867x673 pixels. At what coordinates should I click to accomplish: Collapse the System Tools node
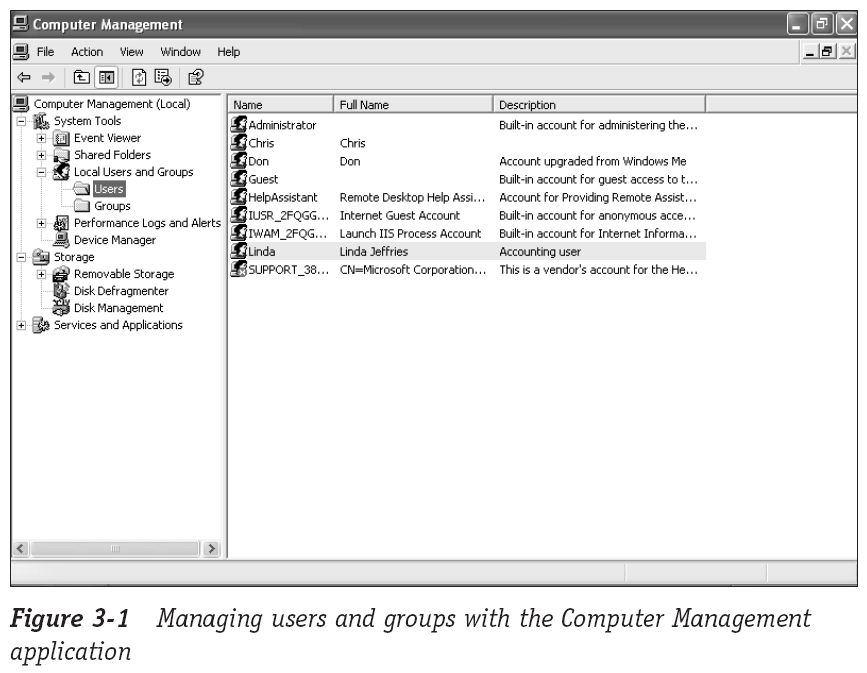tap(21, 121)
